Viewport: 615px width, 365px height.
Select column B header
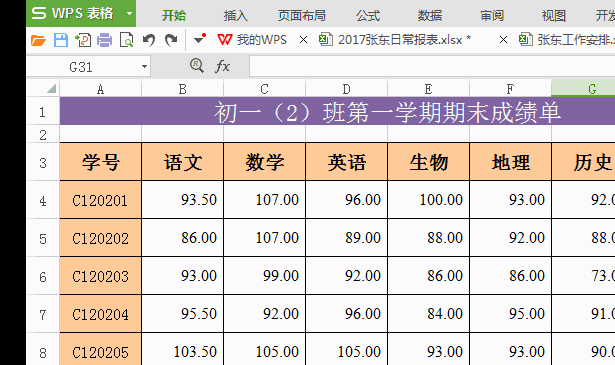[182, 89]
